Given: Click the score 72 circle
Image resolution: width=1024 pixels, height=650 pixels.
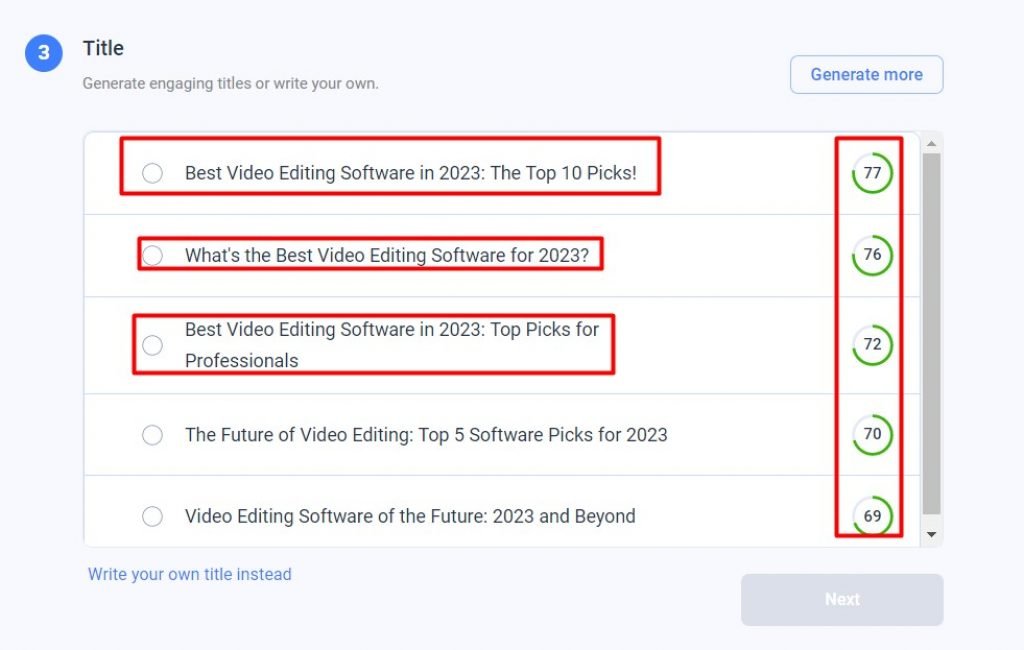Looking at the screenshot, I should (x=870, y=344).
